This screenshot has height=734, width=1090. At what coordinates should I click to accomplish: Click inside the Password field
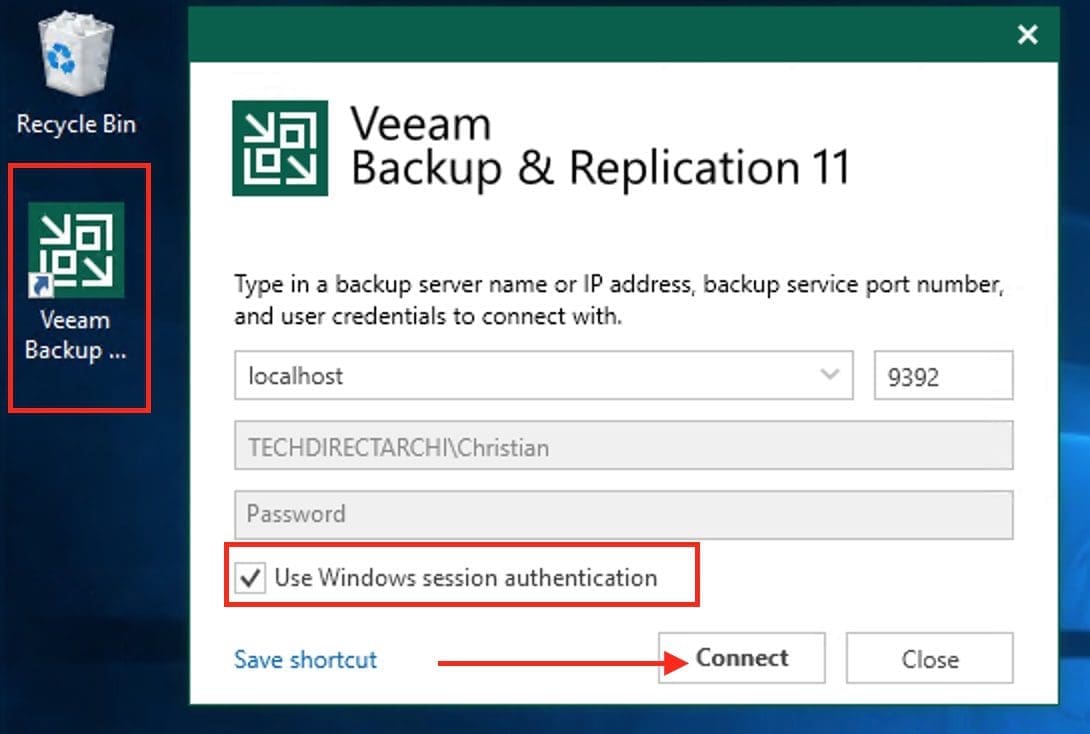[x=622, y=515]
